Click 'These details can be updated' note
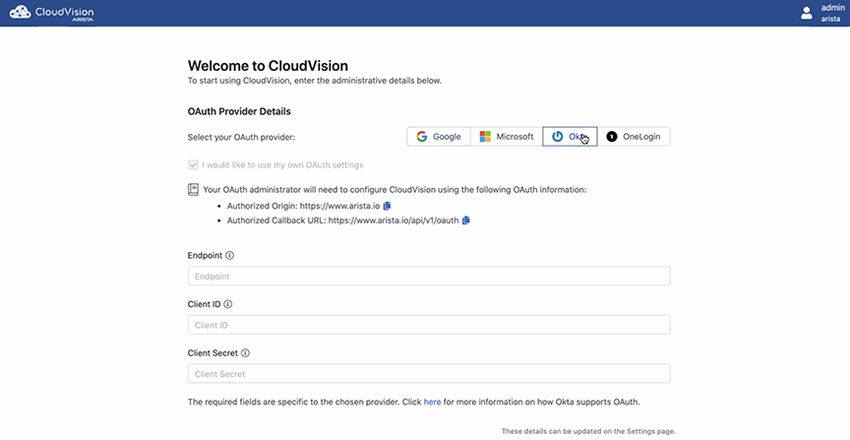Image resolution: width=850 pixels, height=440 pixels. pos(589,431)
